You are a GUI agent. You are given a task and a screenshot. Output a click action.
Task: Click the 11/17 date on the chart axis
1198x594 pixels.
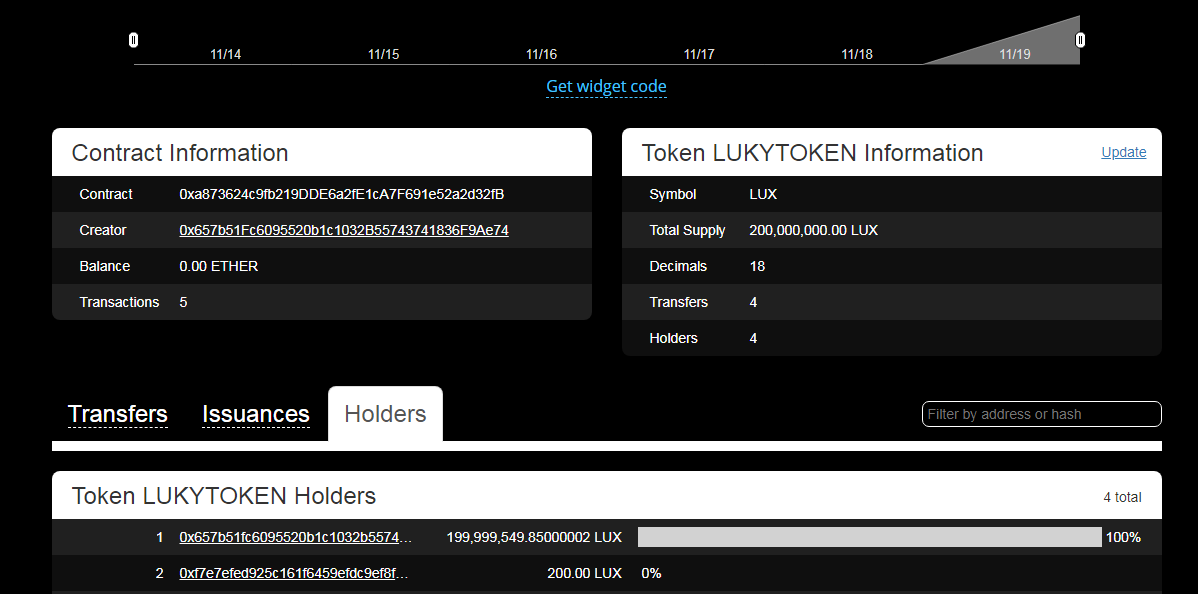pyautogui.click(x=699, y=54)
